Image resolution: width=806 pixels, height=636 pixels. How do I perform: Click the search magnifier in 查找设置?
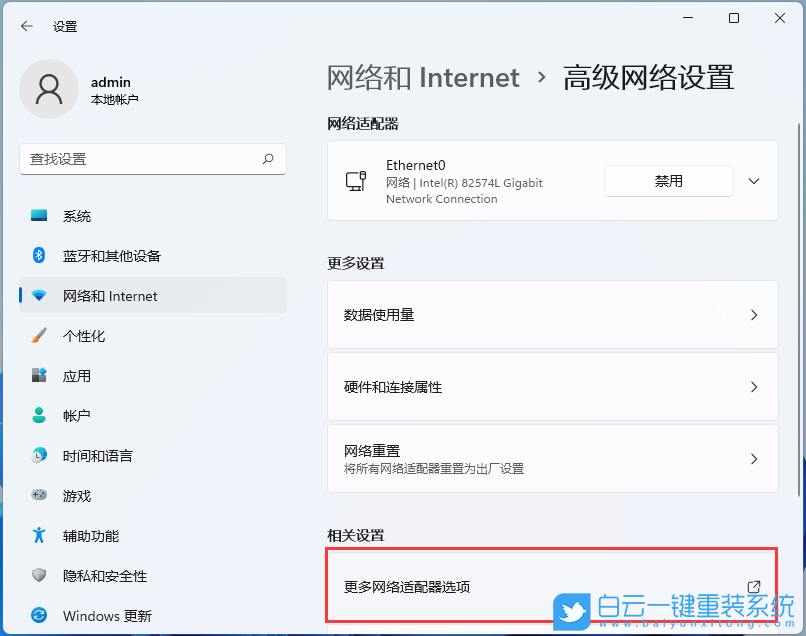[268, 159]
